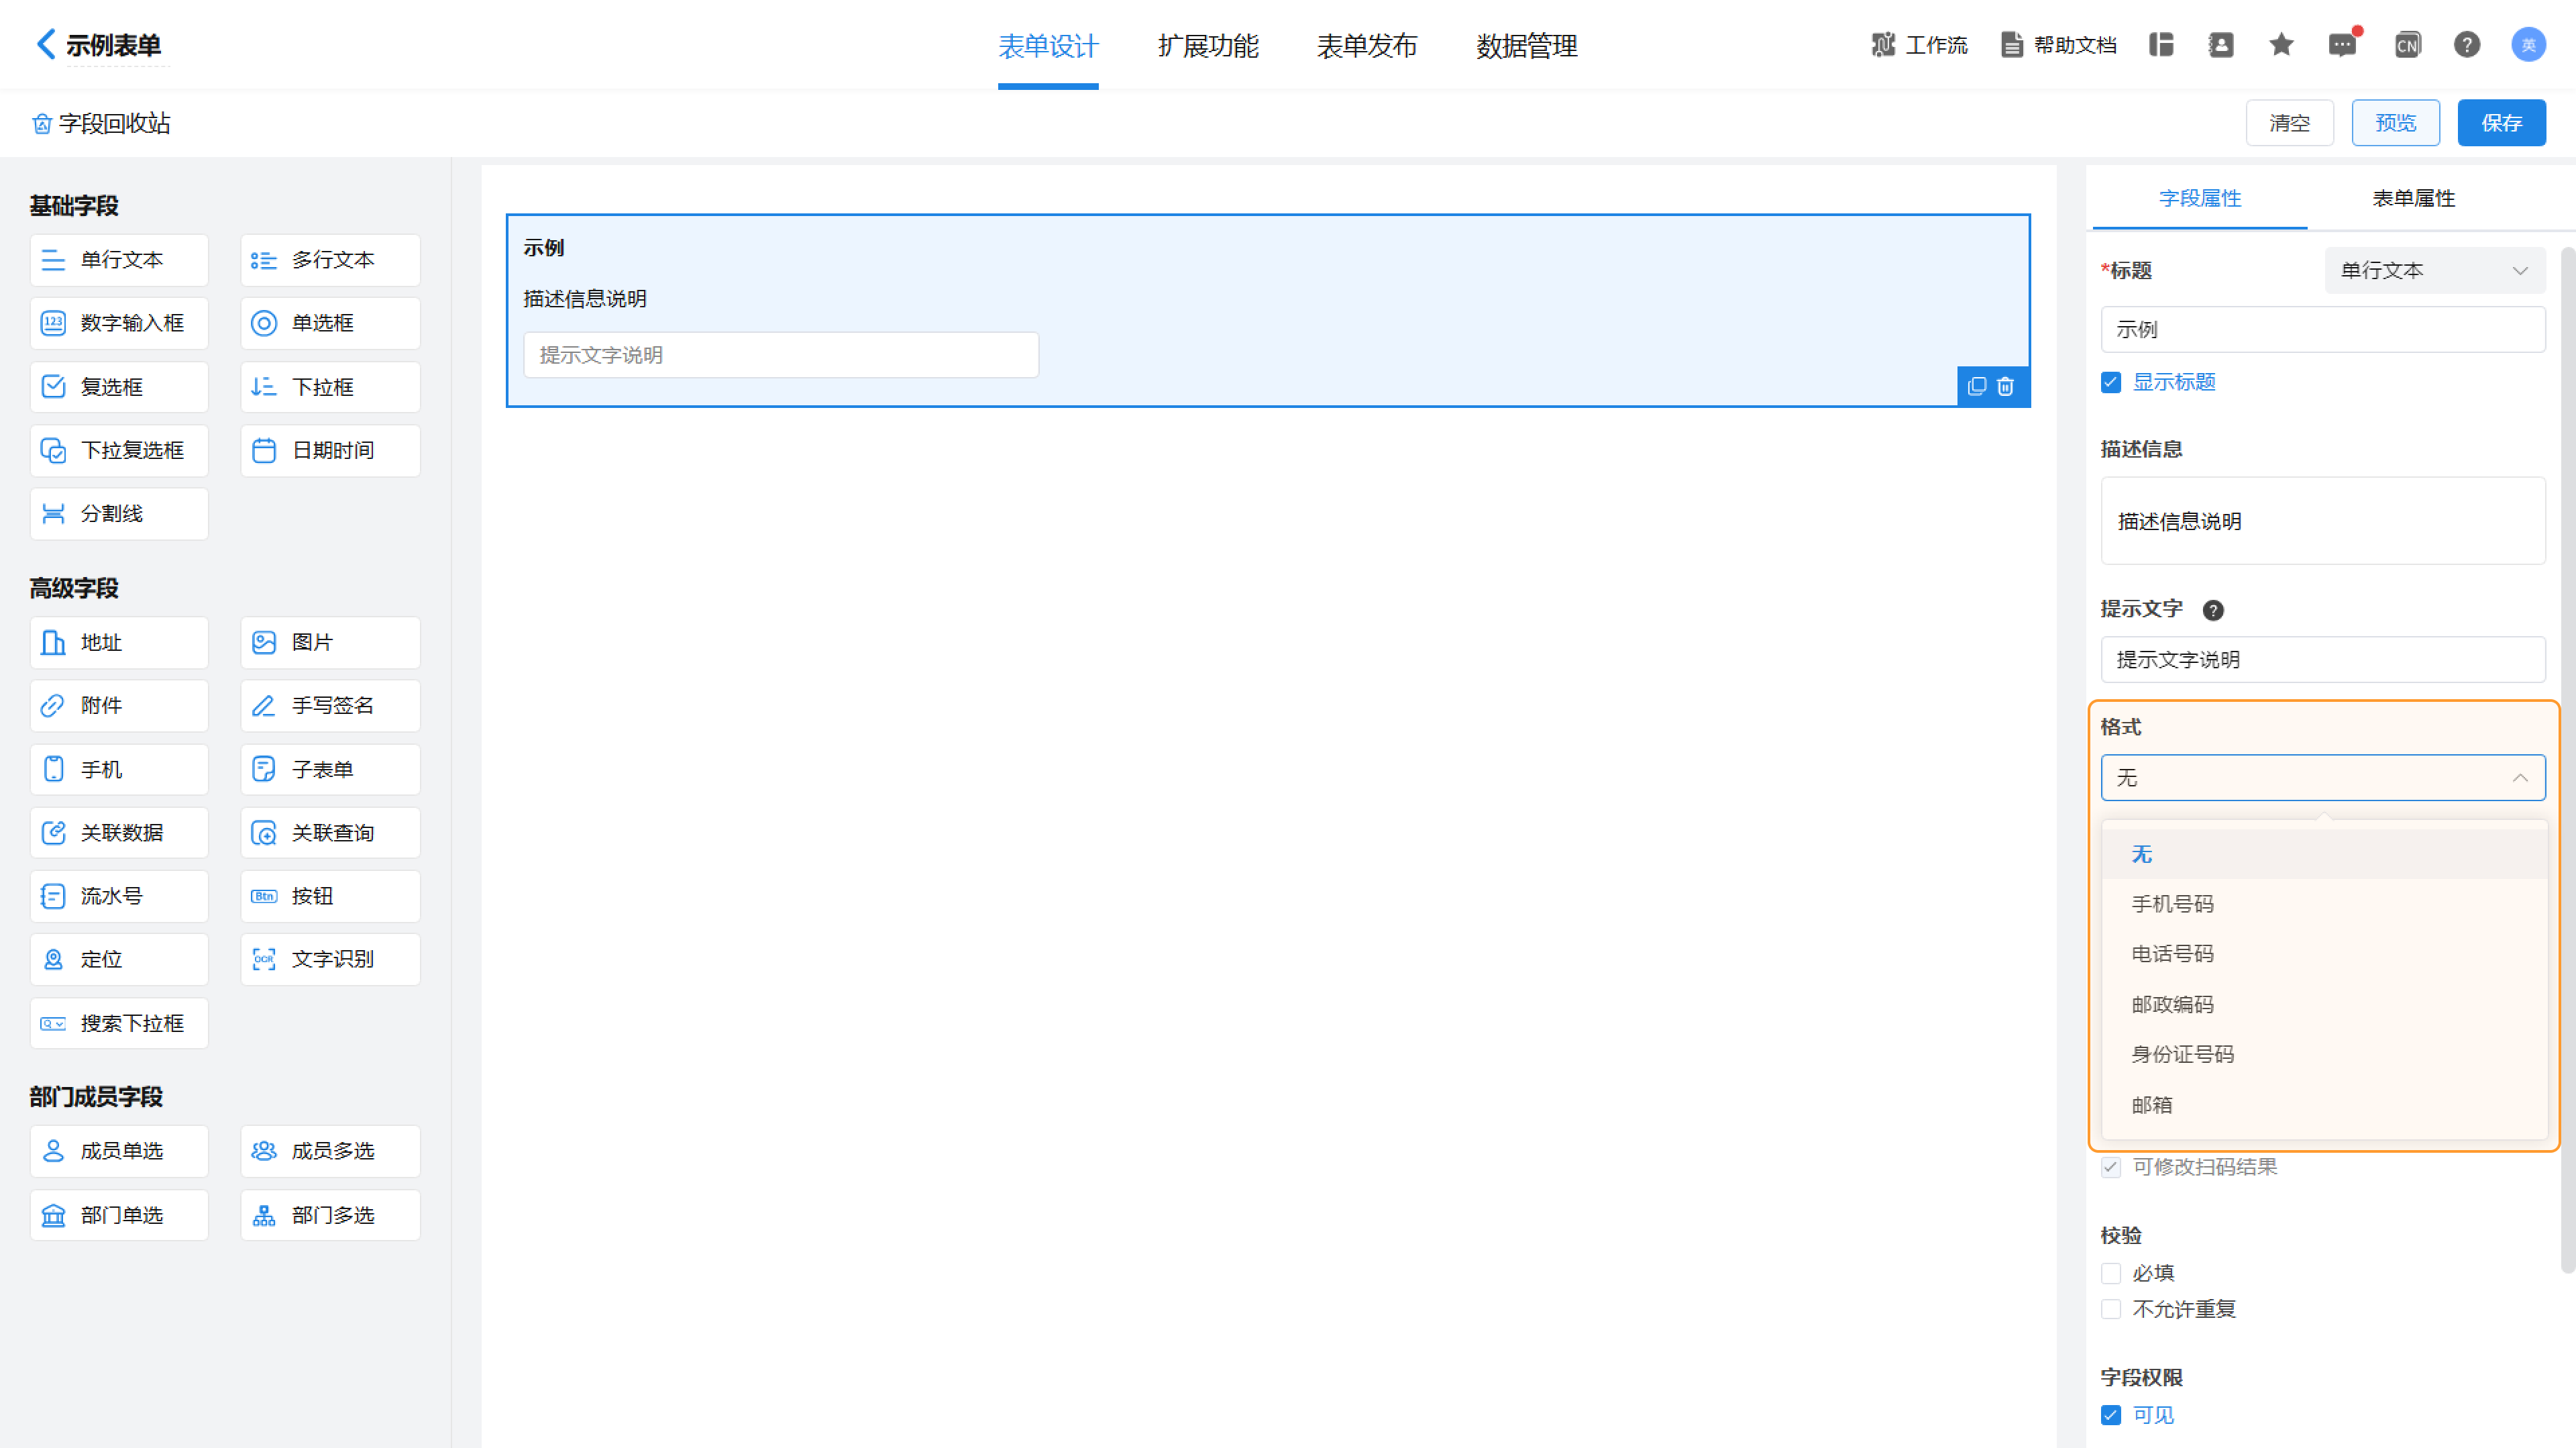Add a 单行文本 field
The width and height of the screenshot is (2576, 1448).
pos(119,260)
